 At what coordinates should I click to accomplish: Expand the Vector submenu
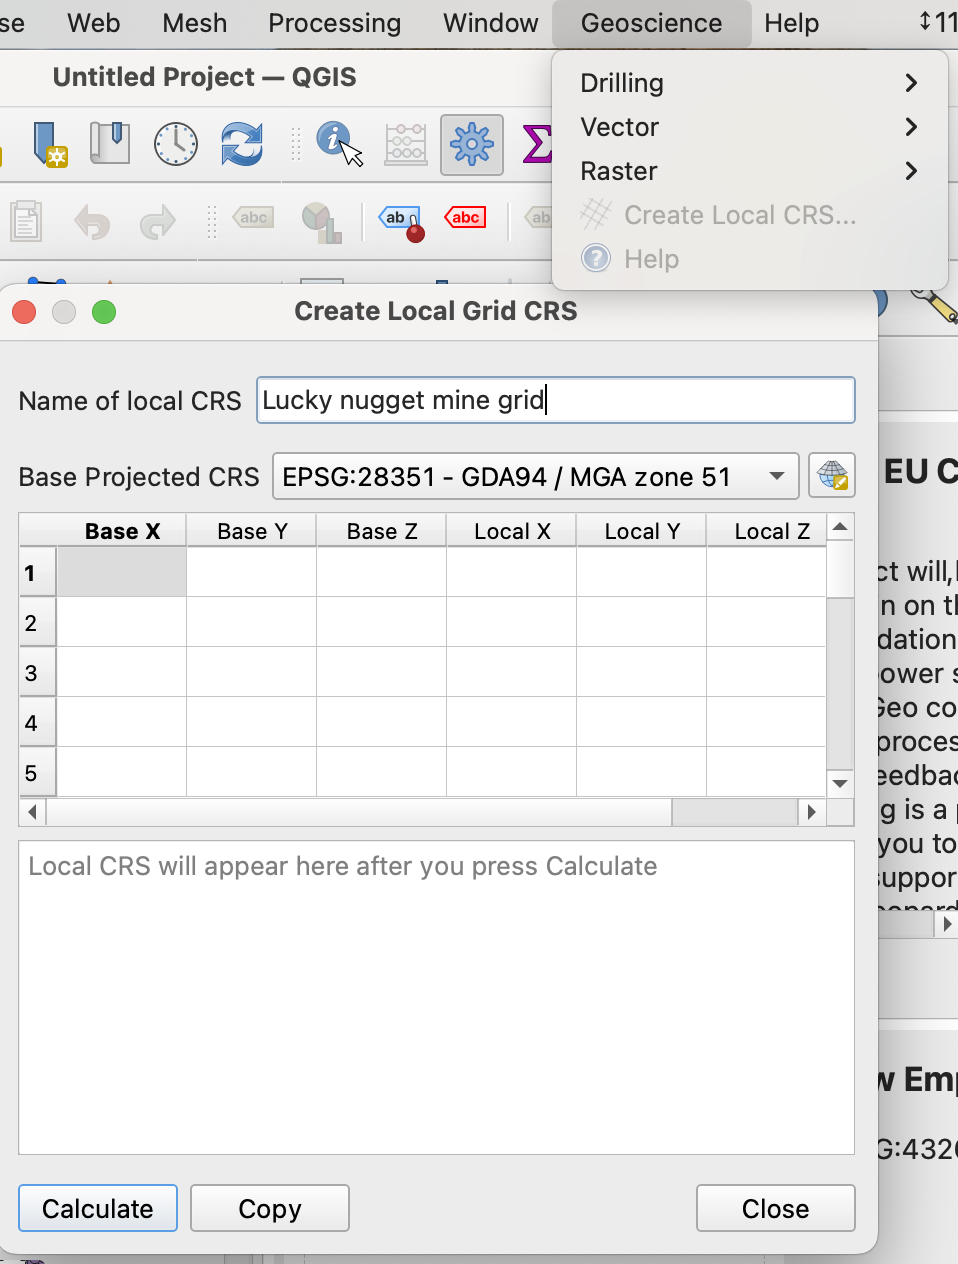(748, 127)
